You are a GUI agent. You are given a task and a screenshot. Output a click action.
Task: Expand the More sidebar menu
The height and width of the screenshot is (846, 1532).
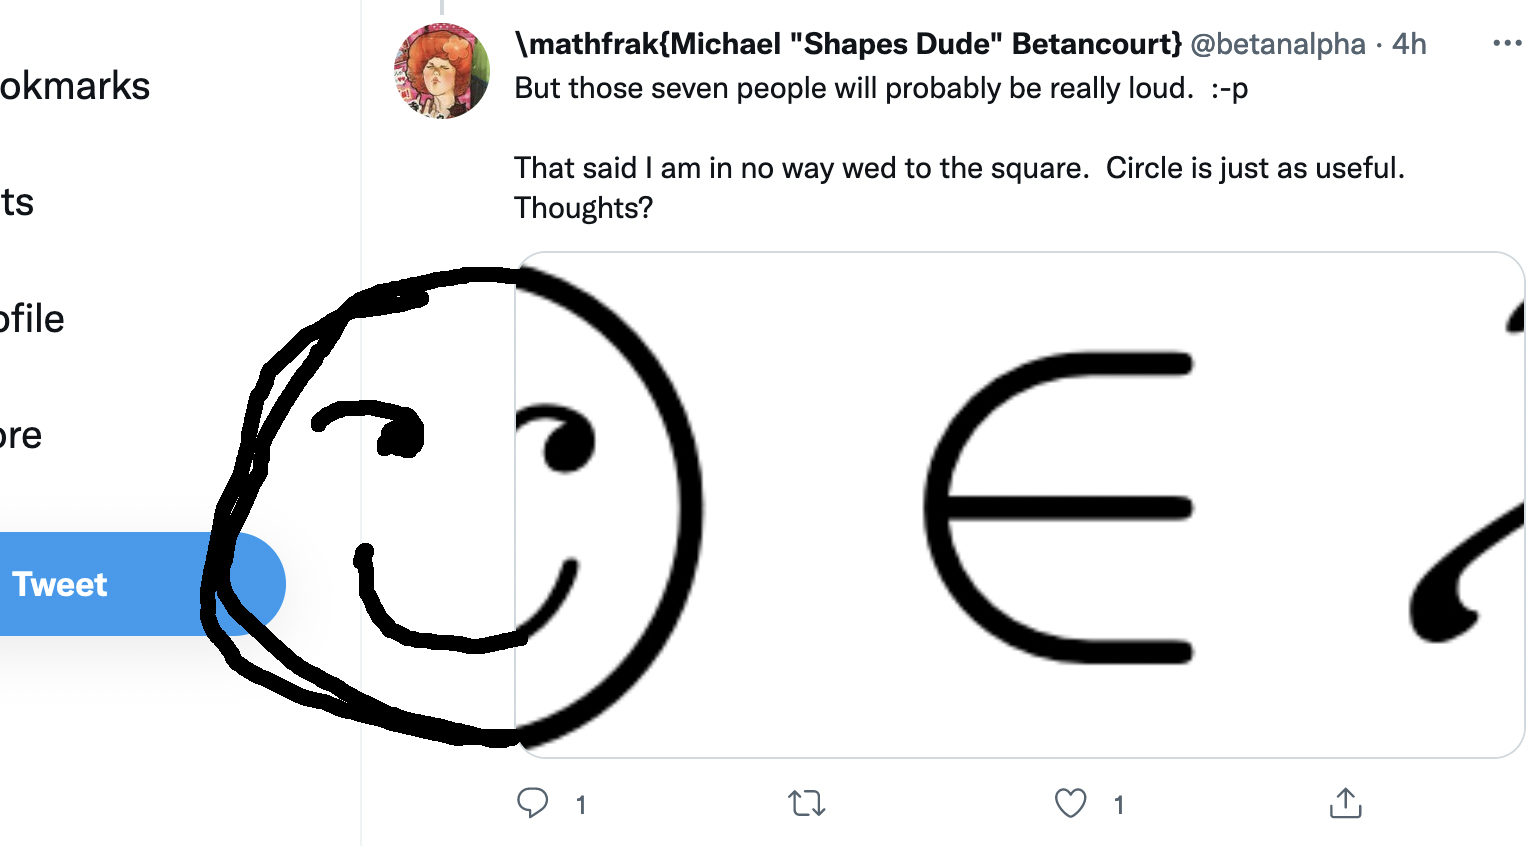pos(21,435)
